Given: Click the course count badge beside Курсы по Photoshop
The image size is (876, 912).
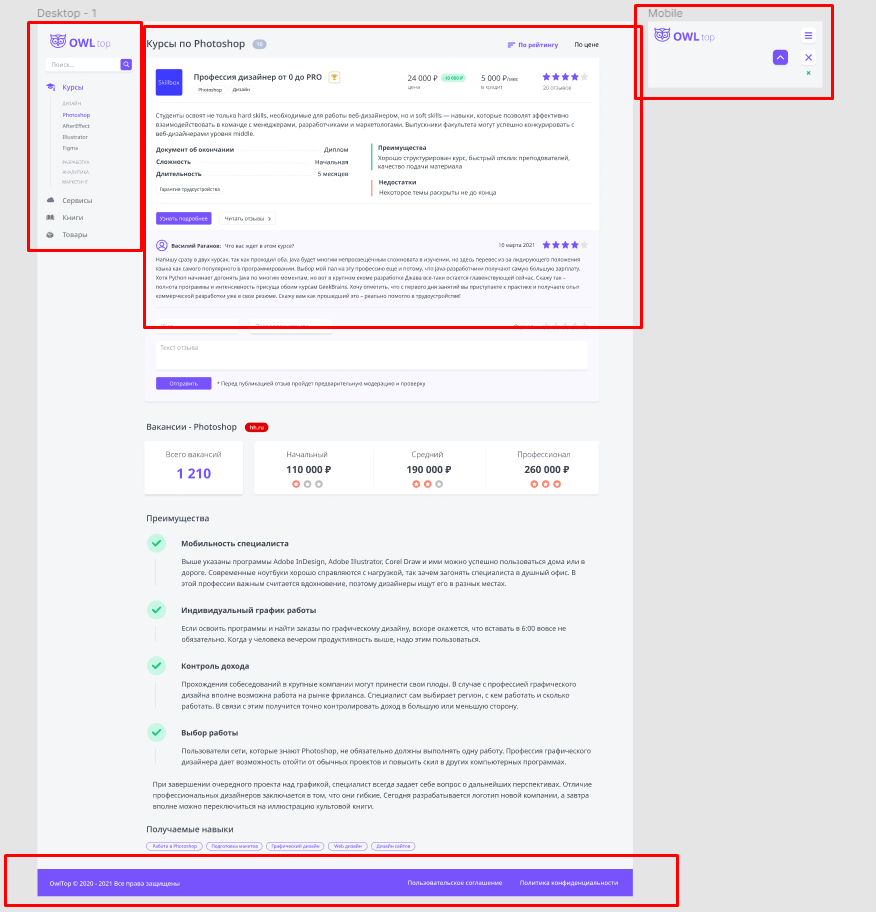Looking at the screenshot, I should click(259, 44).
